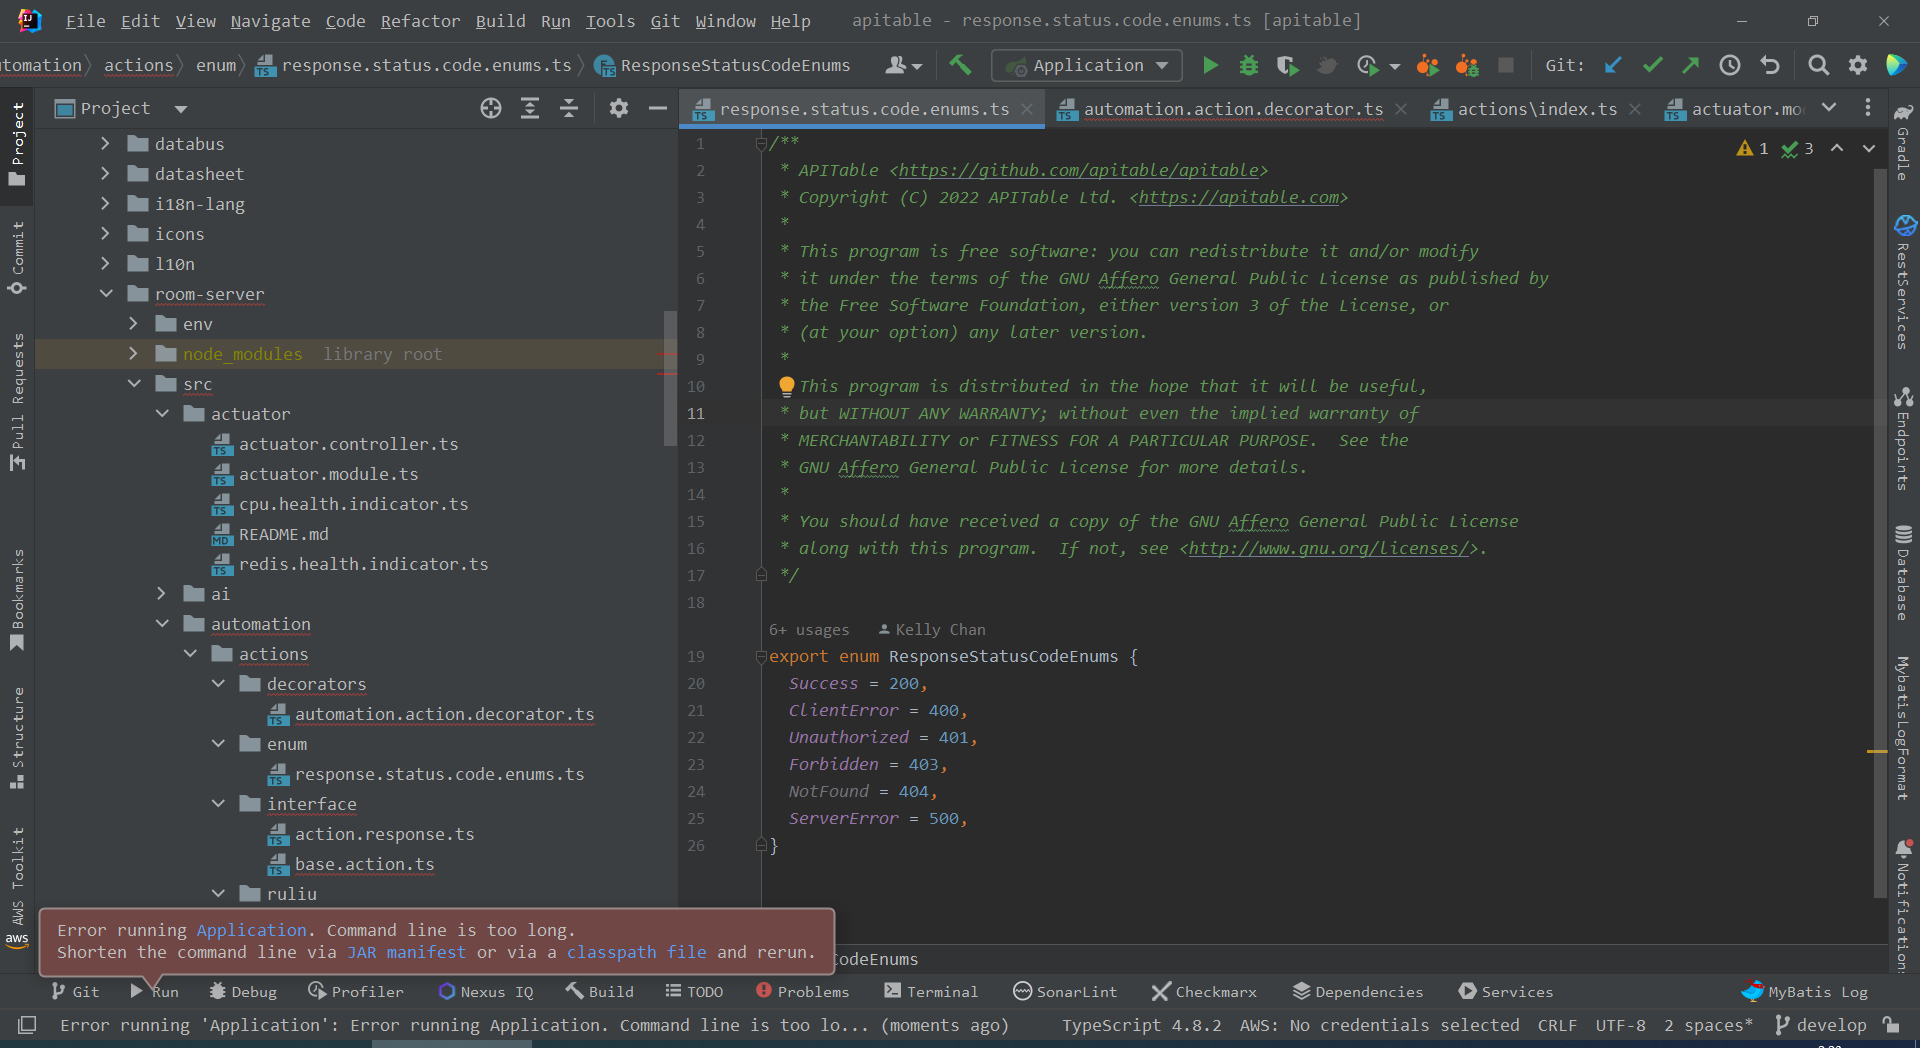Fold the enum block at line 19
The image size is (1920, 1048).
click(x=761, y=657)
